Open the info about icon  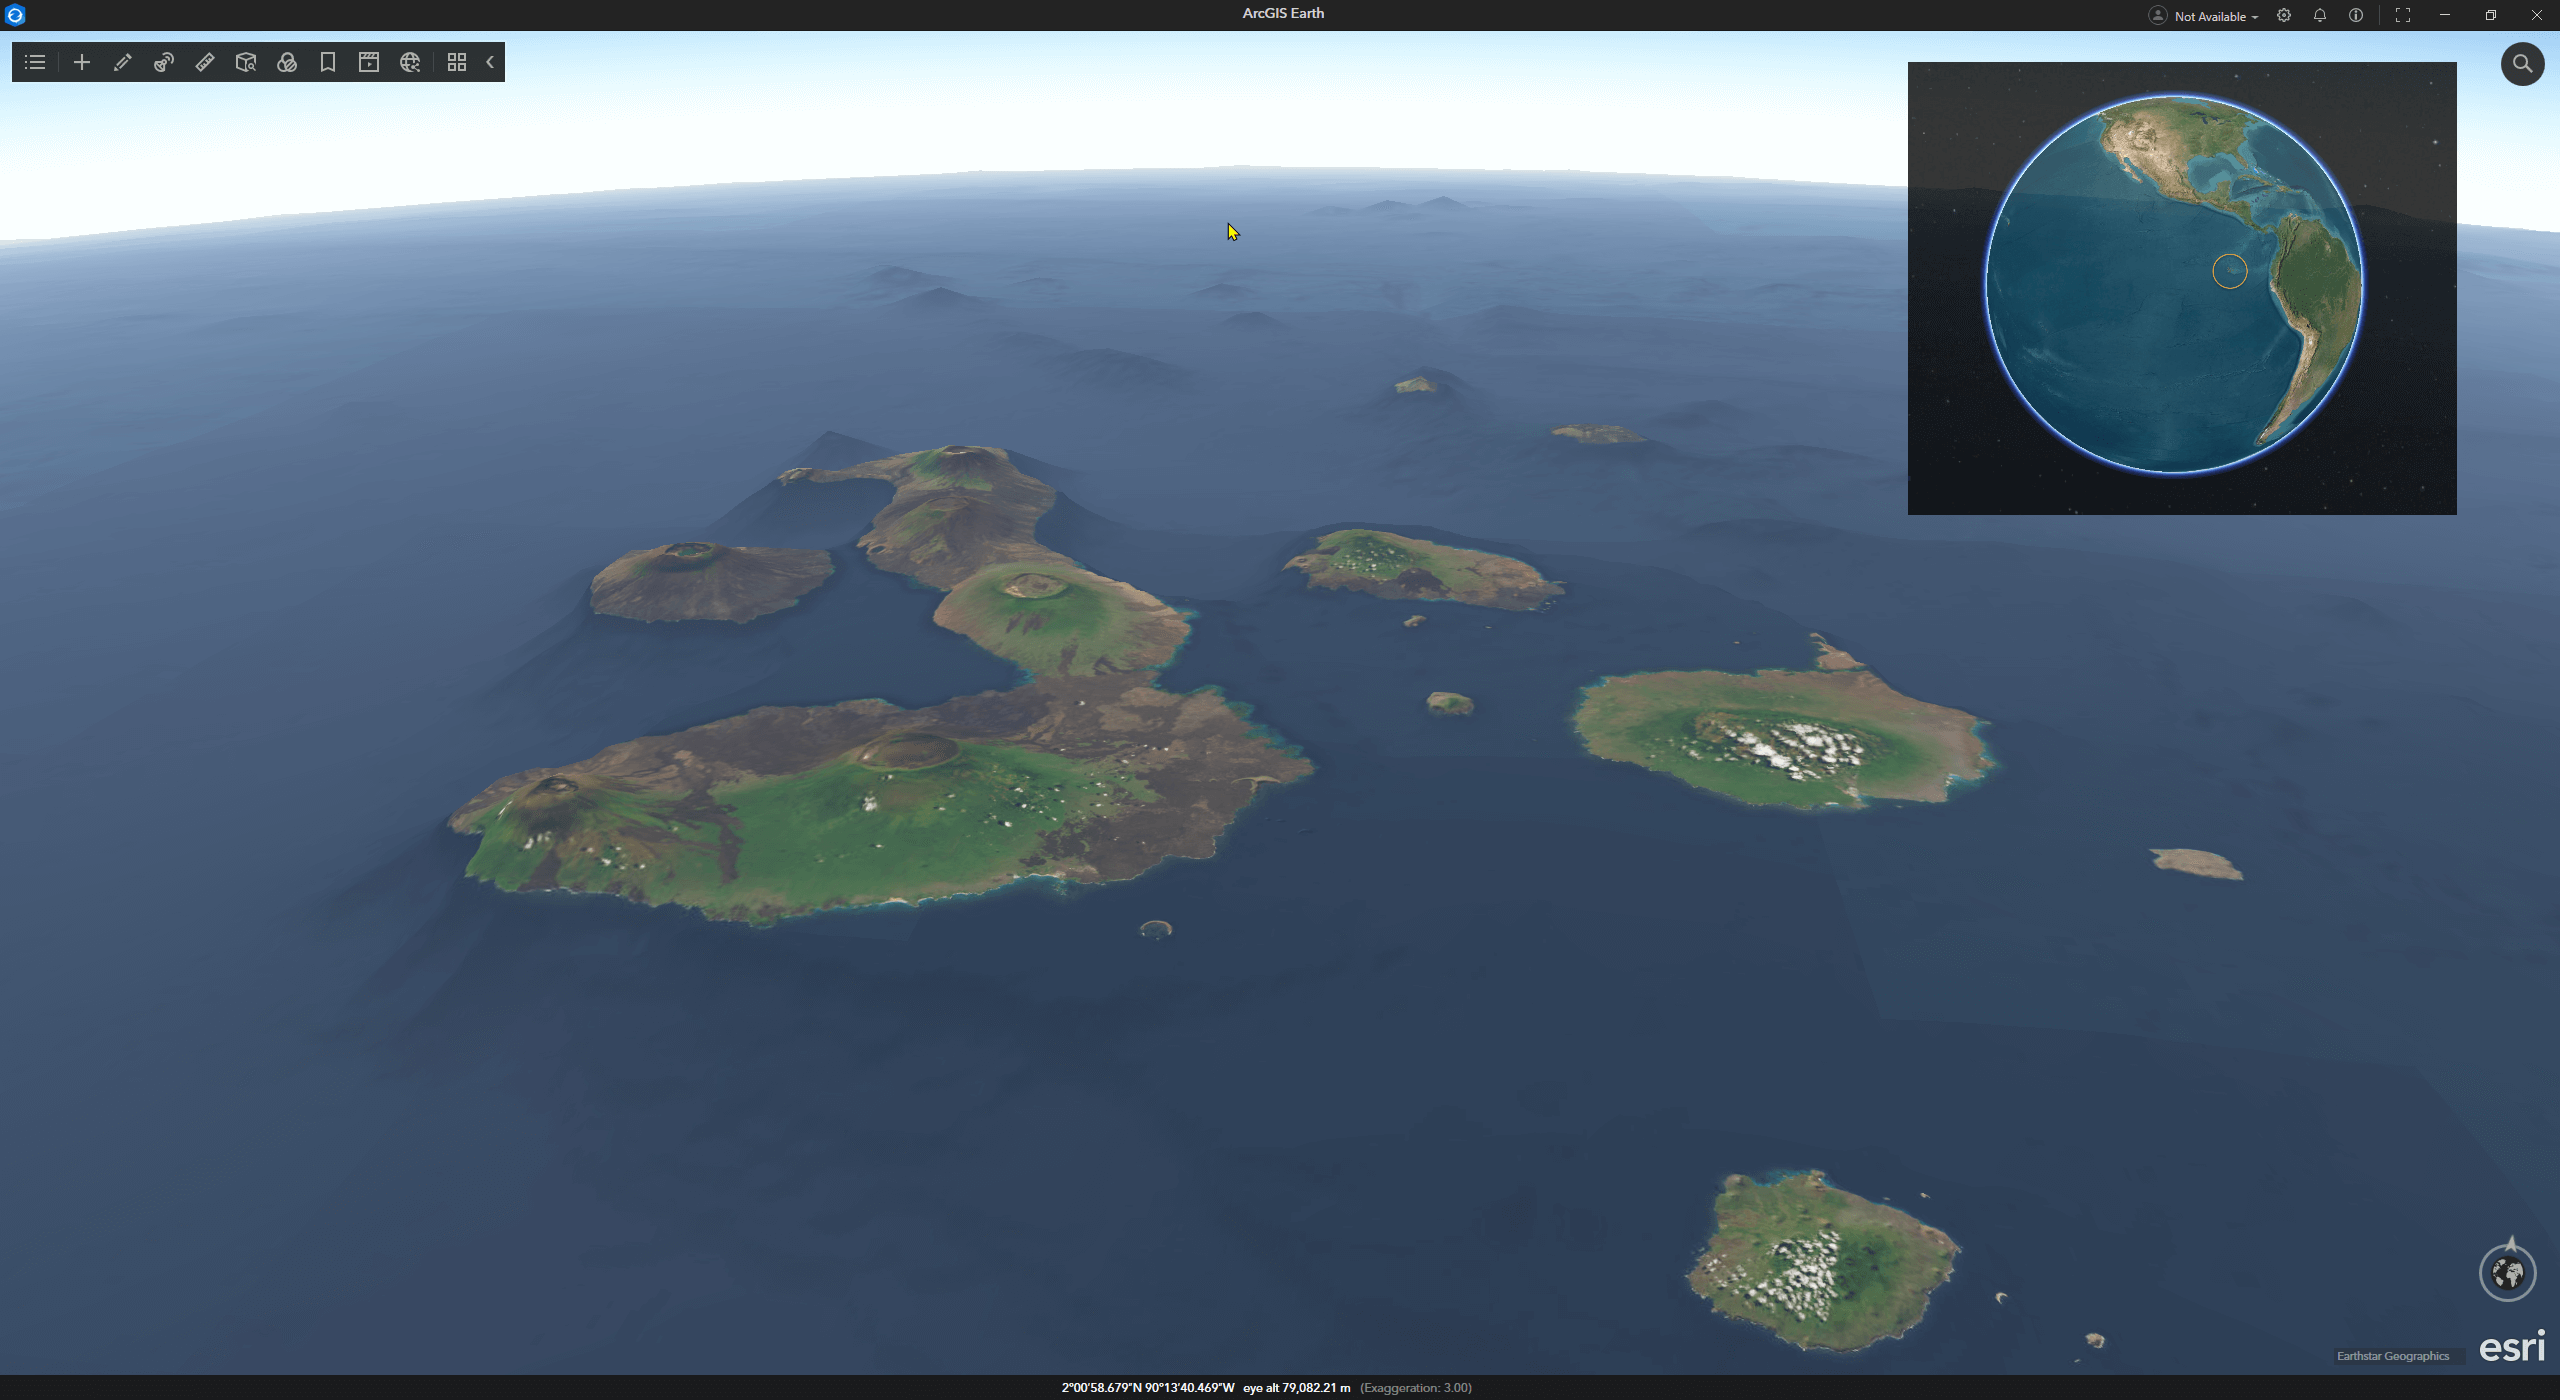point(2356,15)
